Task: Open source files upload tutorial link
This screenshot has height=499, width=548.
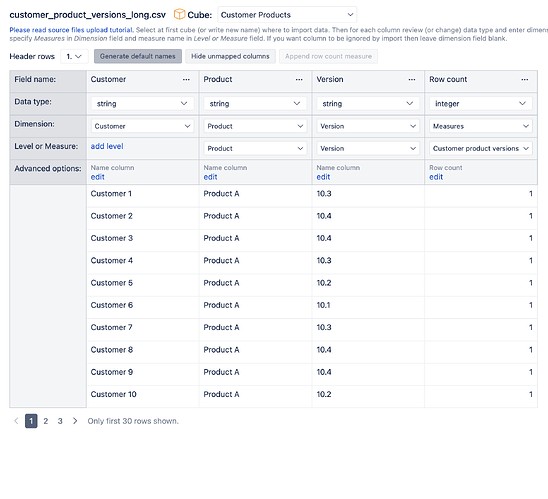Action: [x=71, y=30]
